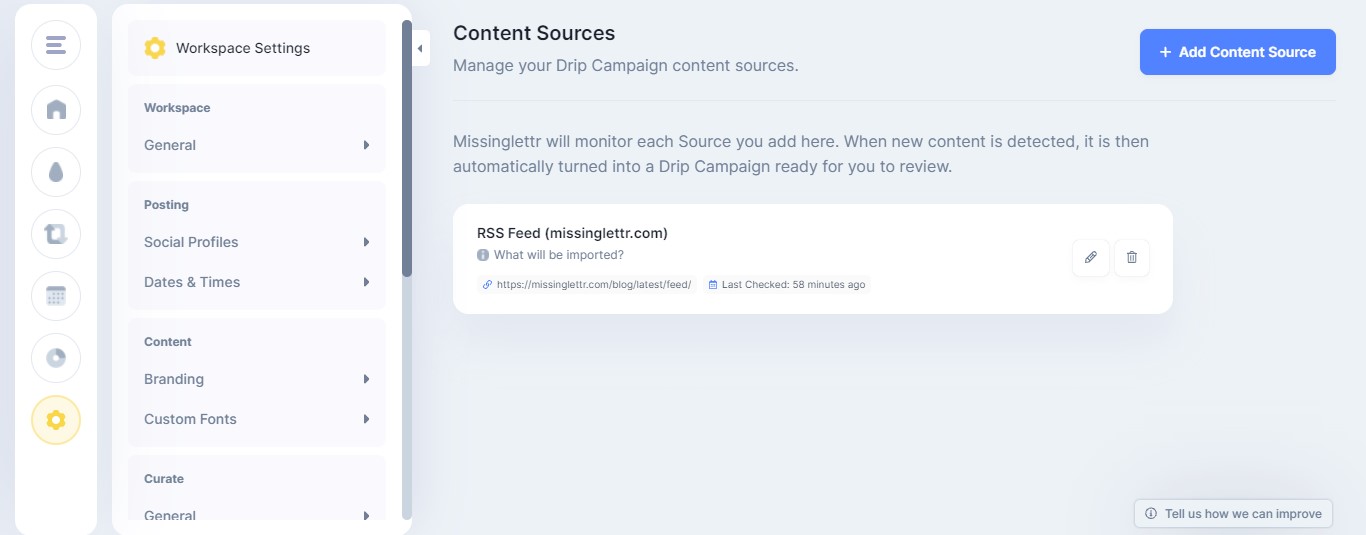Click the Add Content Source button
Viewport: 1366px width, 535px height.
(1238, 52)
